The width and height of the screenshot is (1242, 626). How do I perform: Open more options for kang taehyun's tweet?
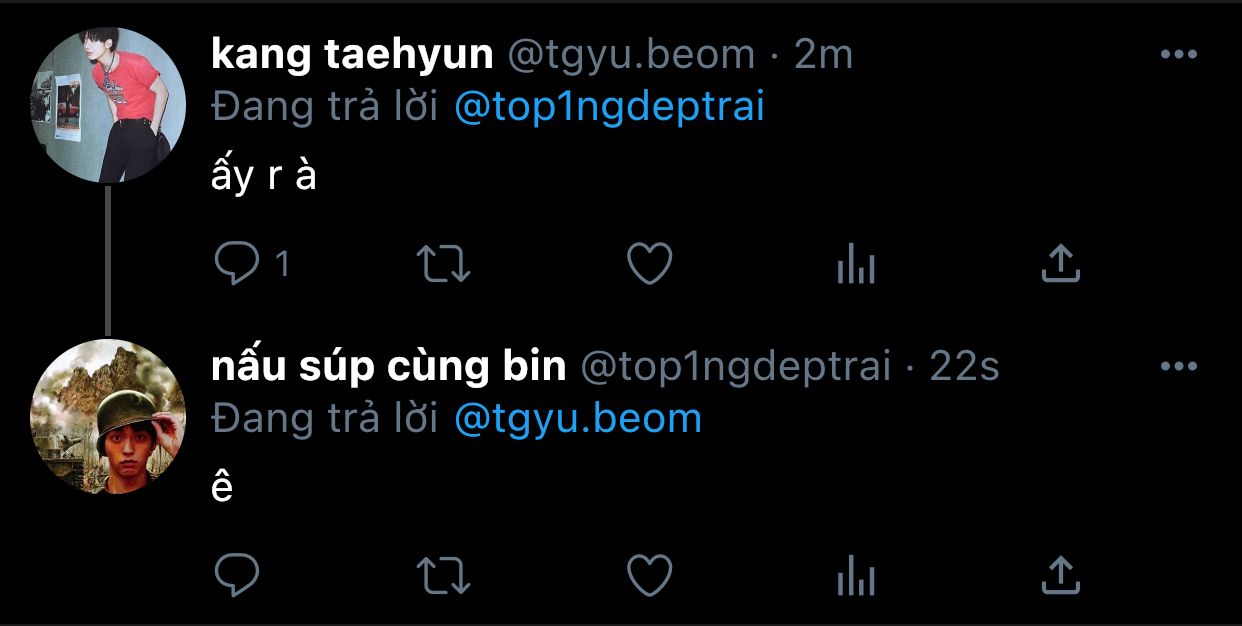click(1178, 54)
